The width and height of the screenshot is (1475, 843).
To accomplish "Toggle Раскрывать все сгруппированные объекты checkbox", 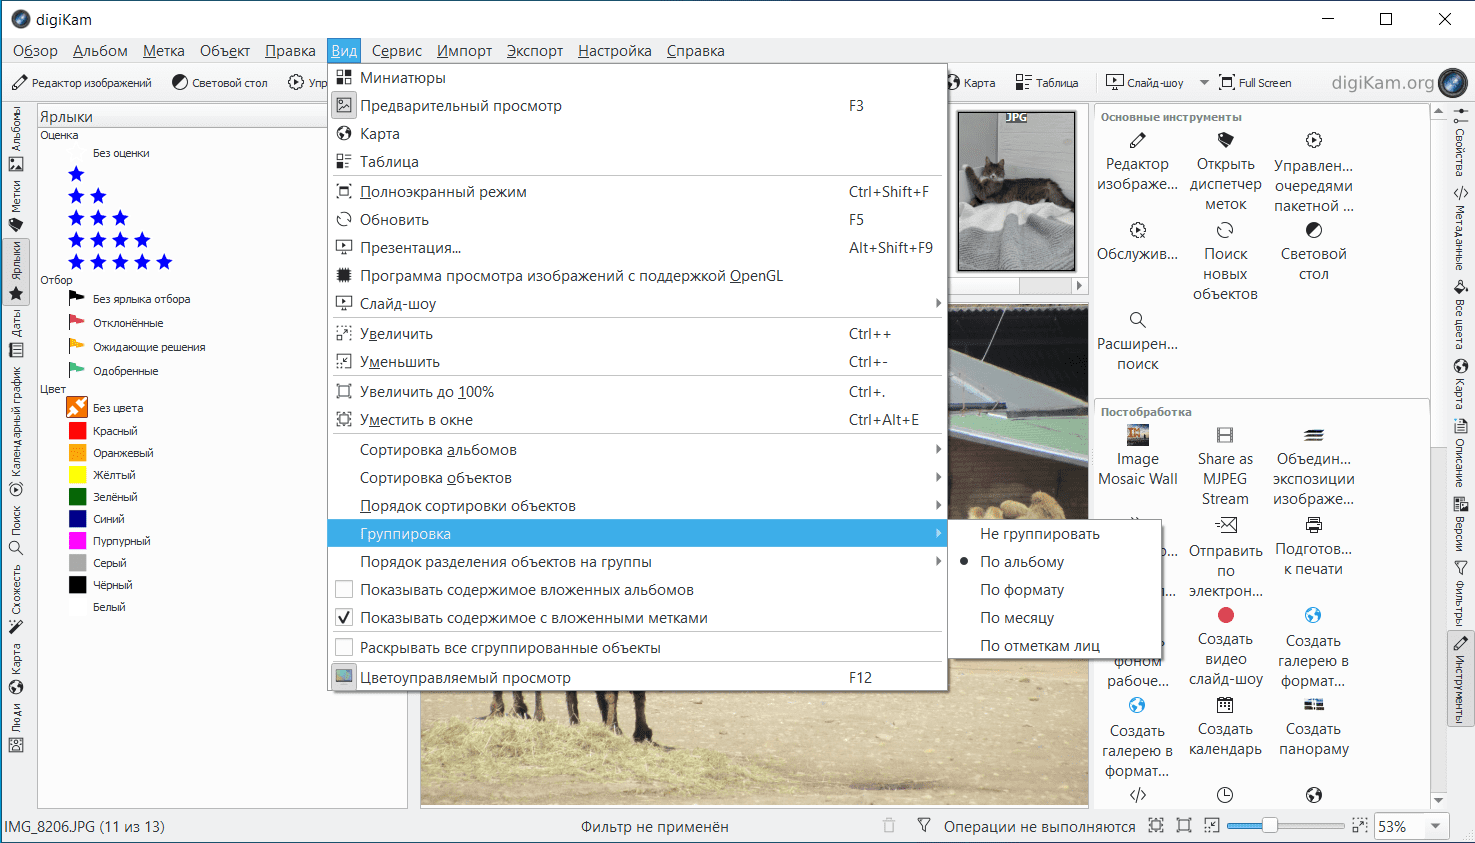I will pyautogui.click(x=344, y=648).
